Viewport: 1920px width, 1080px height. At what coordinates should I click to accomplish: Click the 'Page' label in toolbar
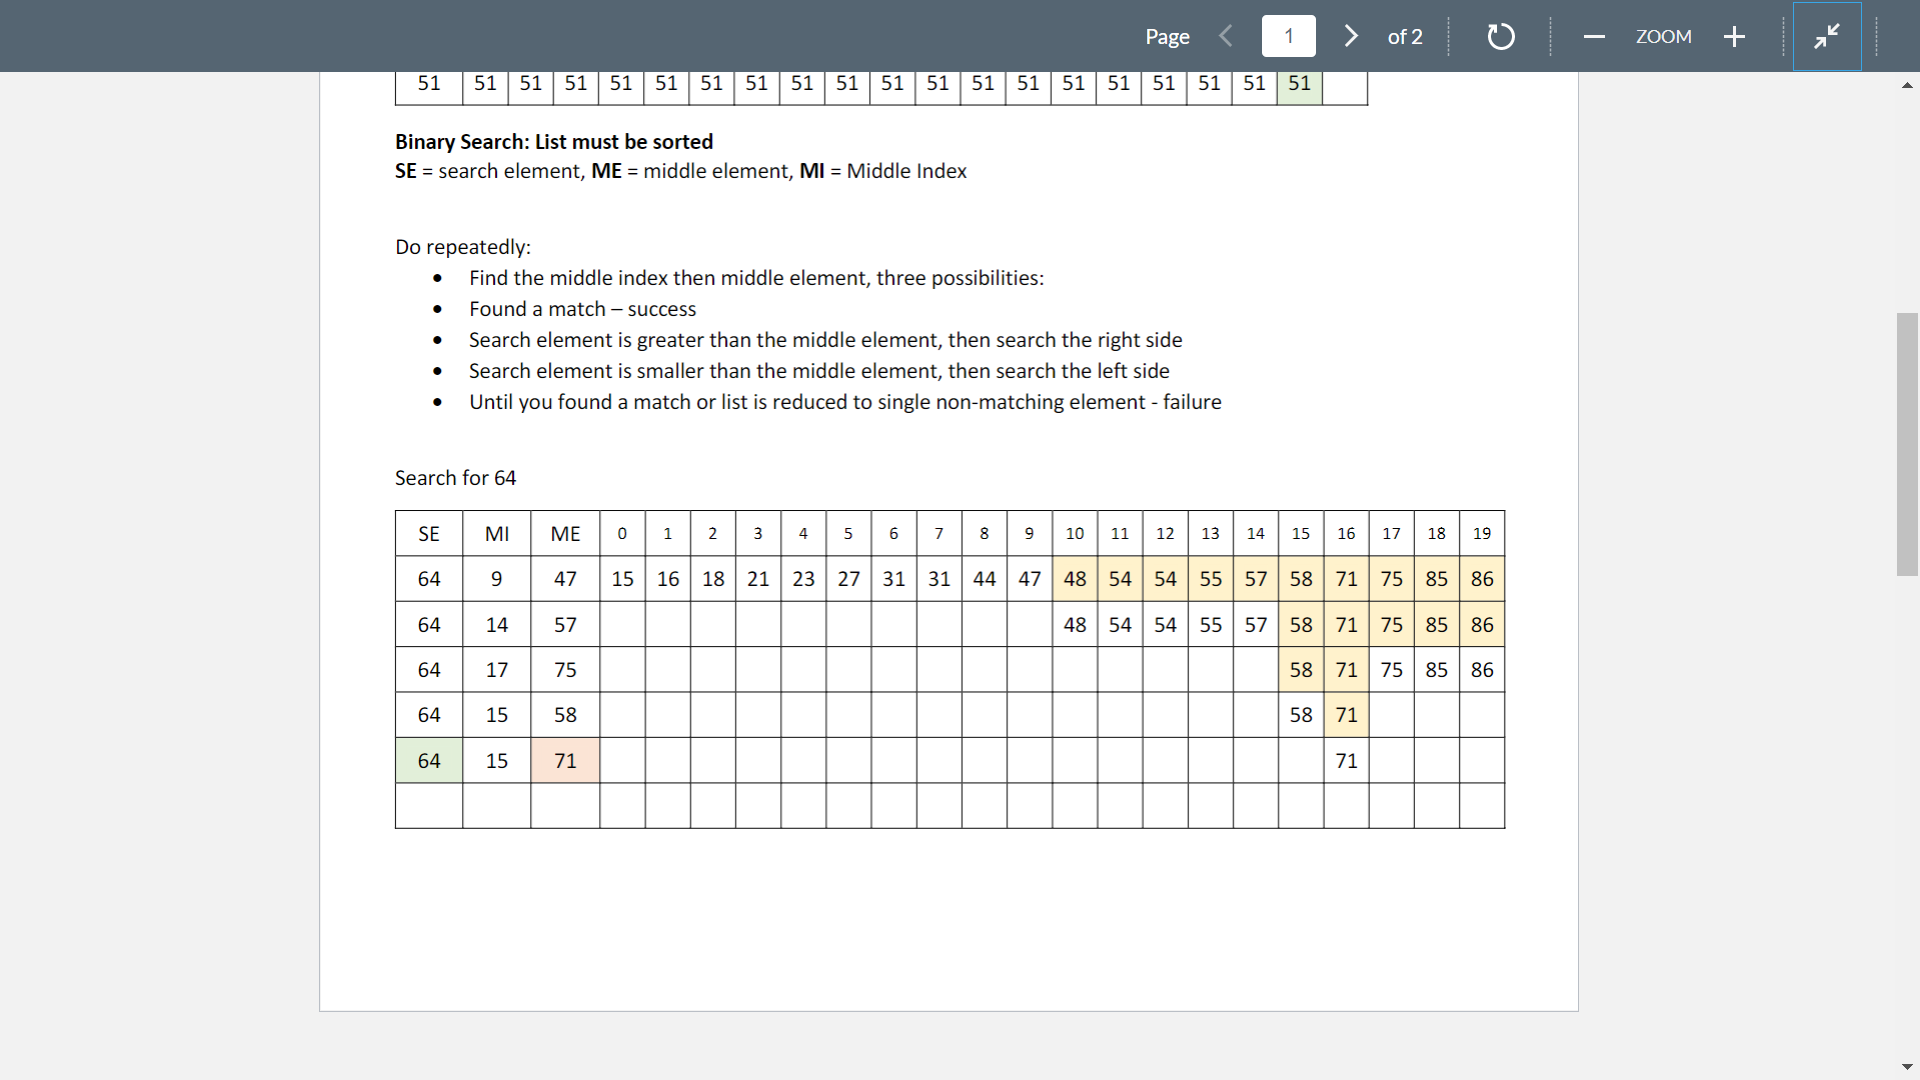(1167, 37)
